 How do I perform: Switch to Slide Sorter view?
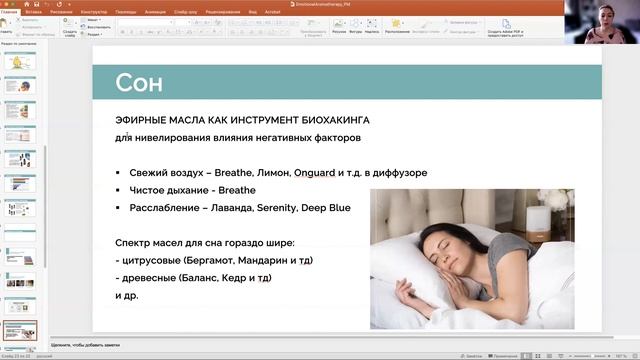pyautogui.click(x=538, y=356)
